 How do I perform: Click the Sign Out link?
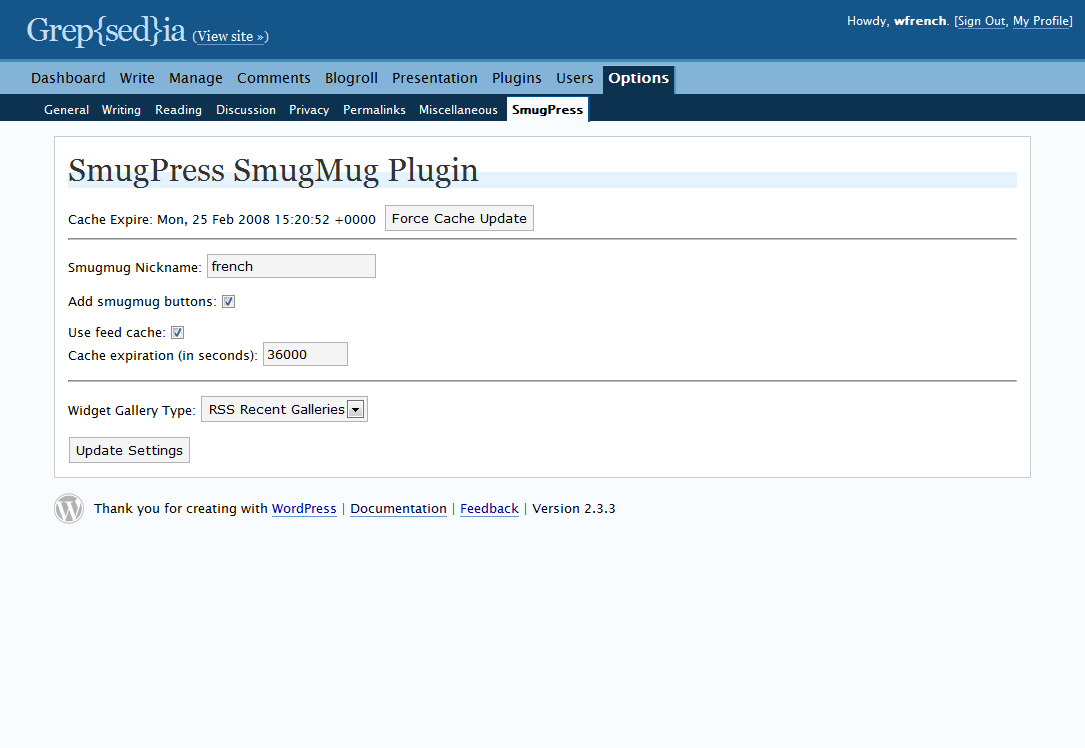click(981, 21)
